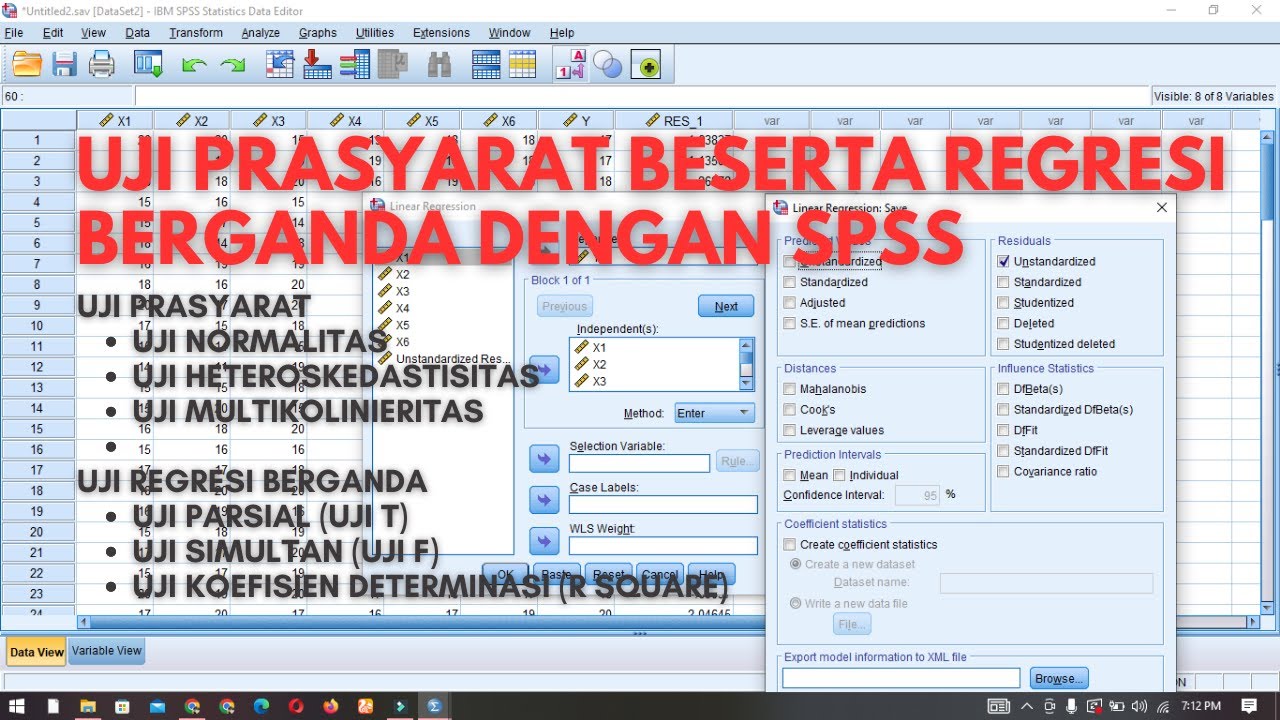The height and width of the screenshot is (720, 1280).
Task: Open File Explorer from taskbar
Action: click(x=88, y=705)
